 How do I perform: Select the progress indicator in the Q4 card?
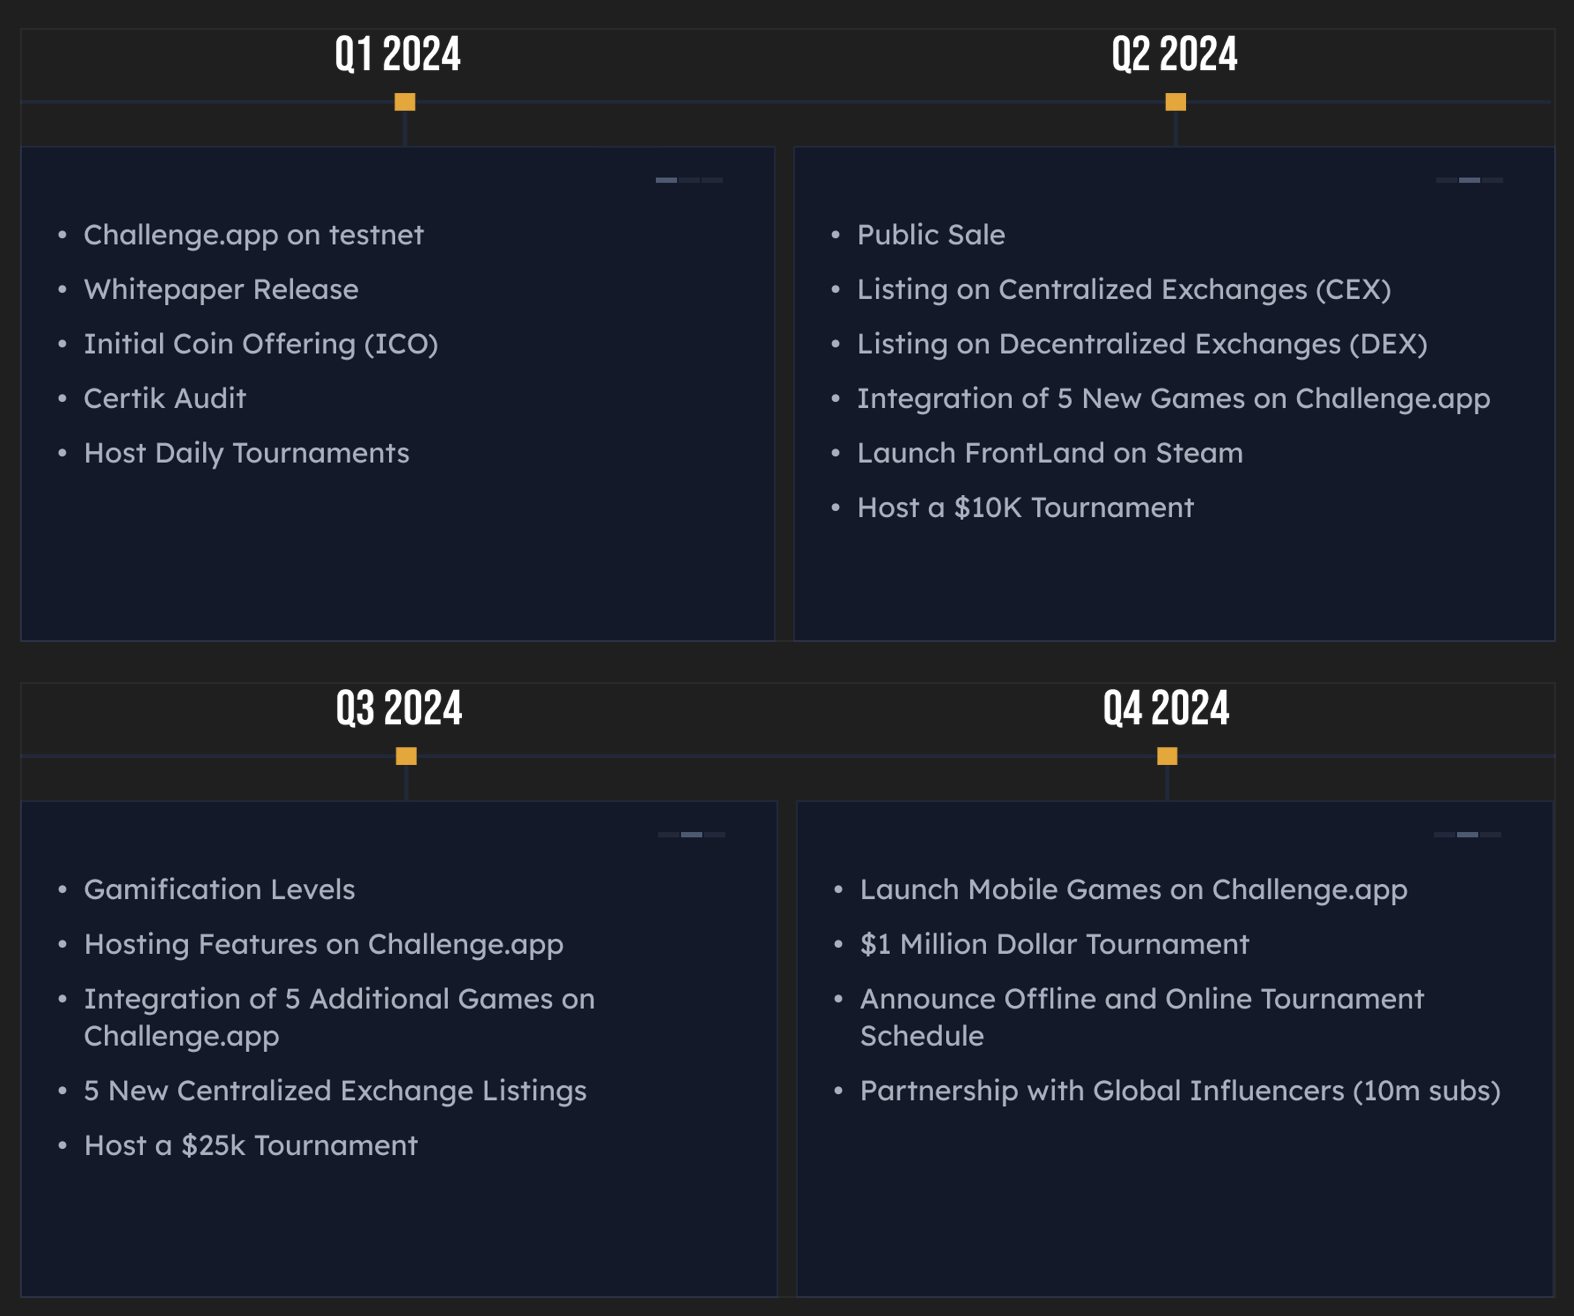coord(1467,834)
